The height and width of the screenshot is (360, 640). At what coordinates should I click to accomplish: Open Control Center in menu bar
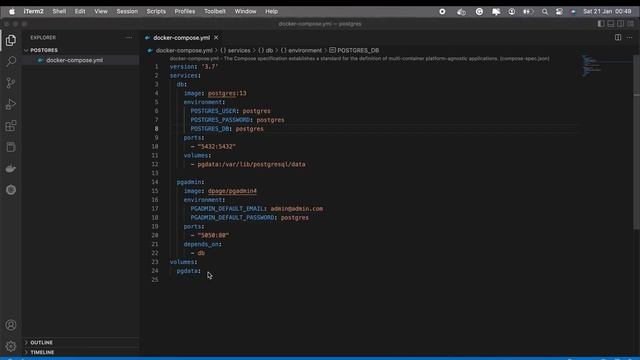559,11
